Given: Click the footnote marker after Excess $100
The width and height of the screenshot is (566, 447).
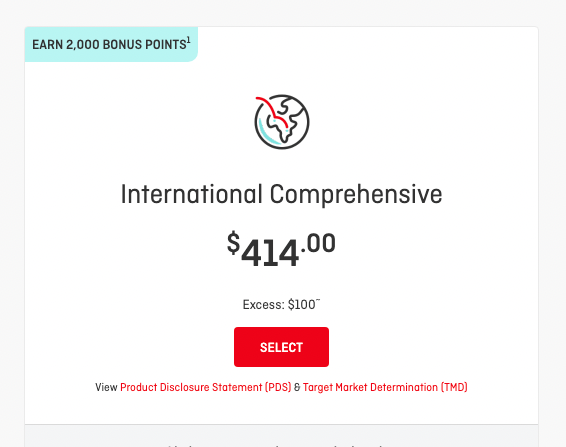Looking at the screenshot, I should tap(318, 300).
